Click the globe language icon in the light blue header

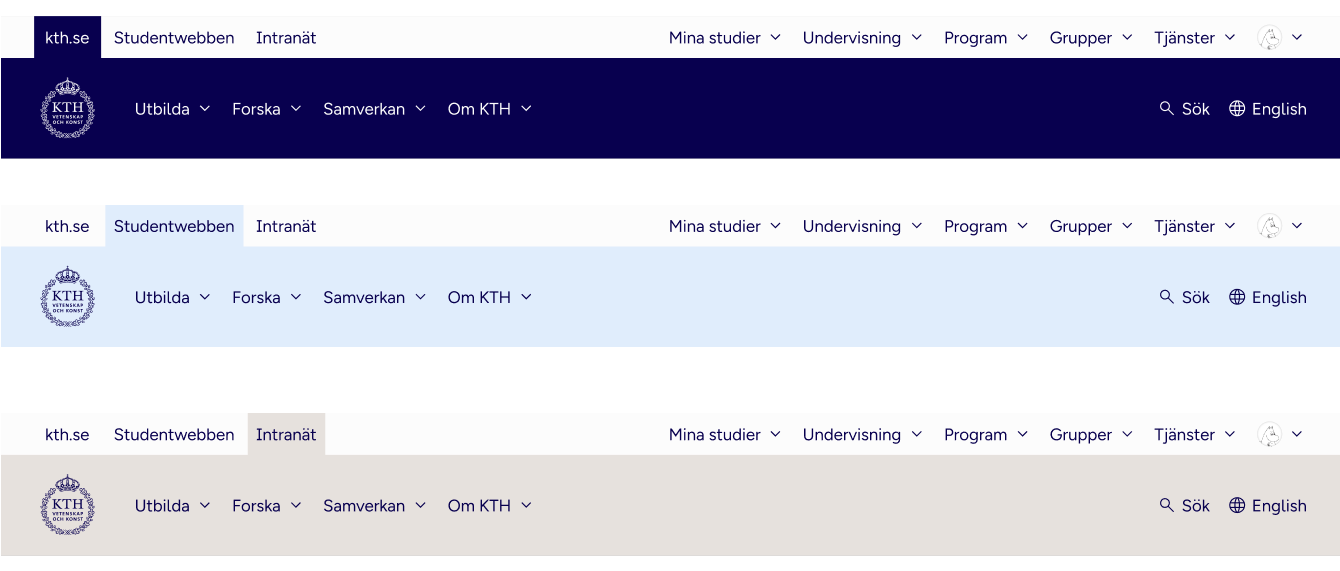pos(1237,297)
